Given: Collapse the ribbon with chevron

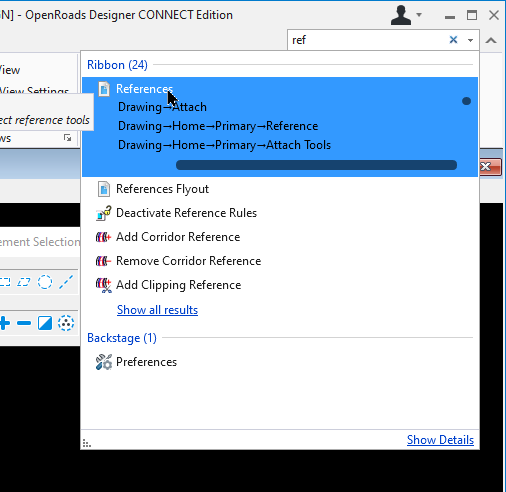Looking at the screenshot, I should click(x=491, y=41).
